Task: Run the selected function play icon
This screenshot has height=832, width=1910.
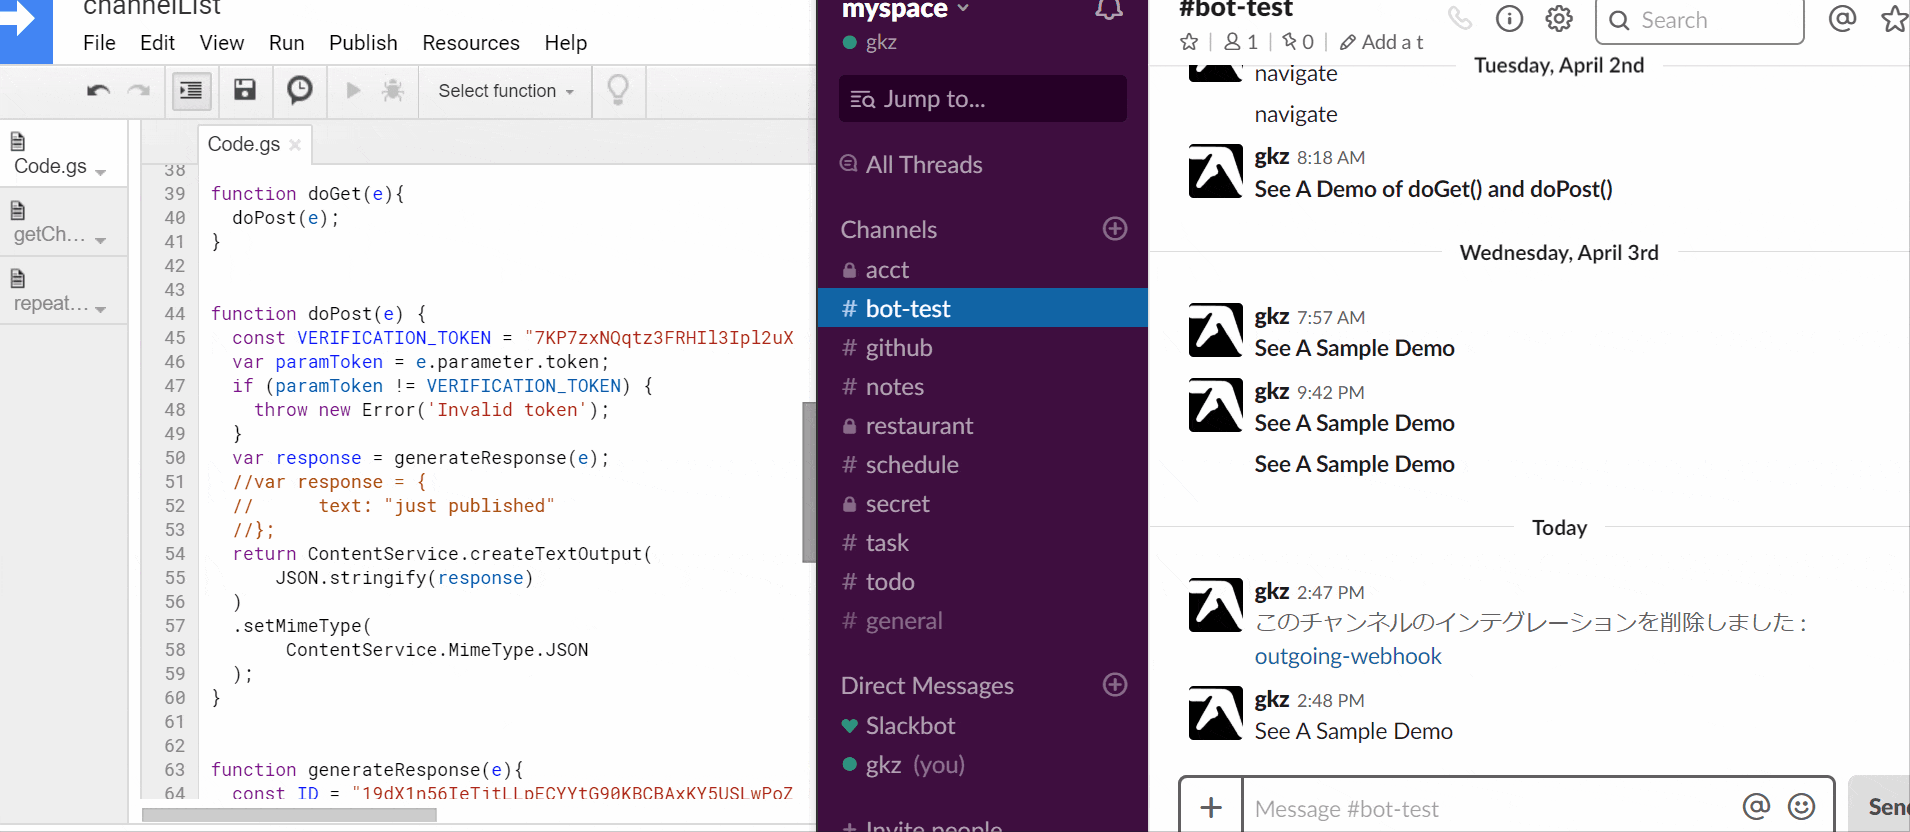Action: [x=353, y=91]
